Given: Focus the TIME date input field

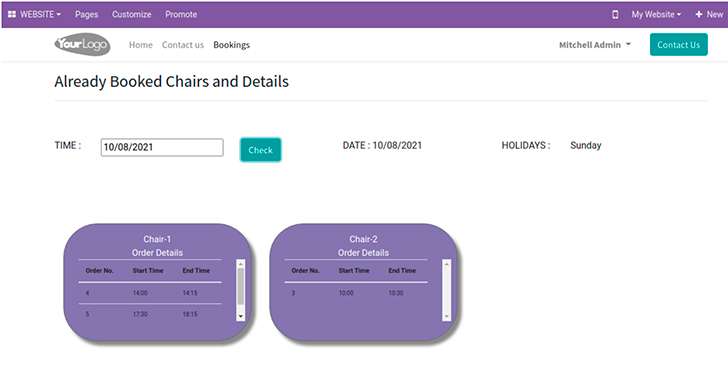Looking at the screenshot, I should tap(162, 147).
